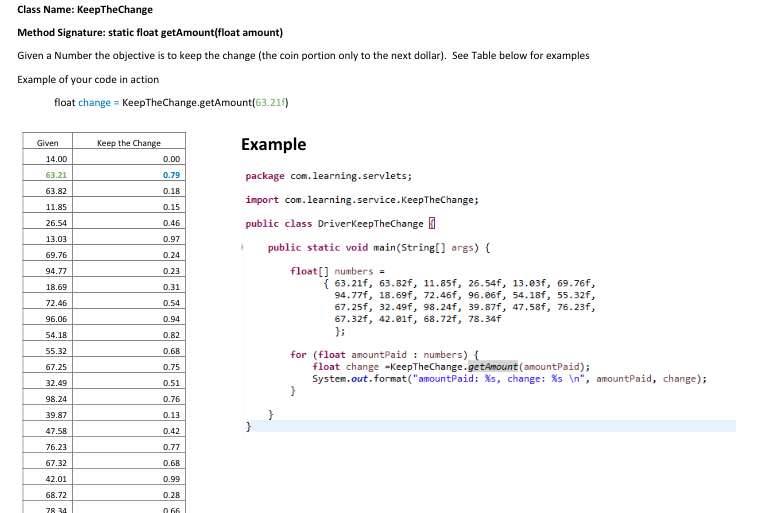
Task: Click the 'Given' table column header
Action: pyautogui.click(x=48, y=143)
